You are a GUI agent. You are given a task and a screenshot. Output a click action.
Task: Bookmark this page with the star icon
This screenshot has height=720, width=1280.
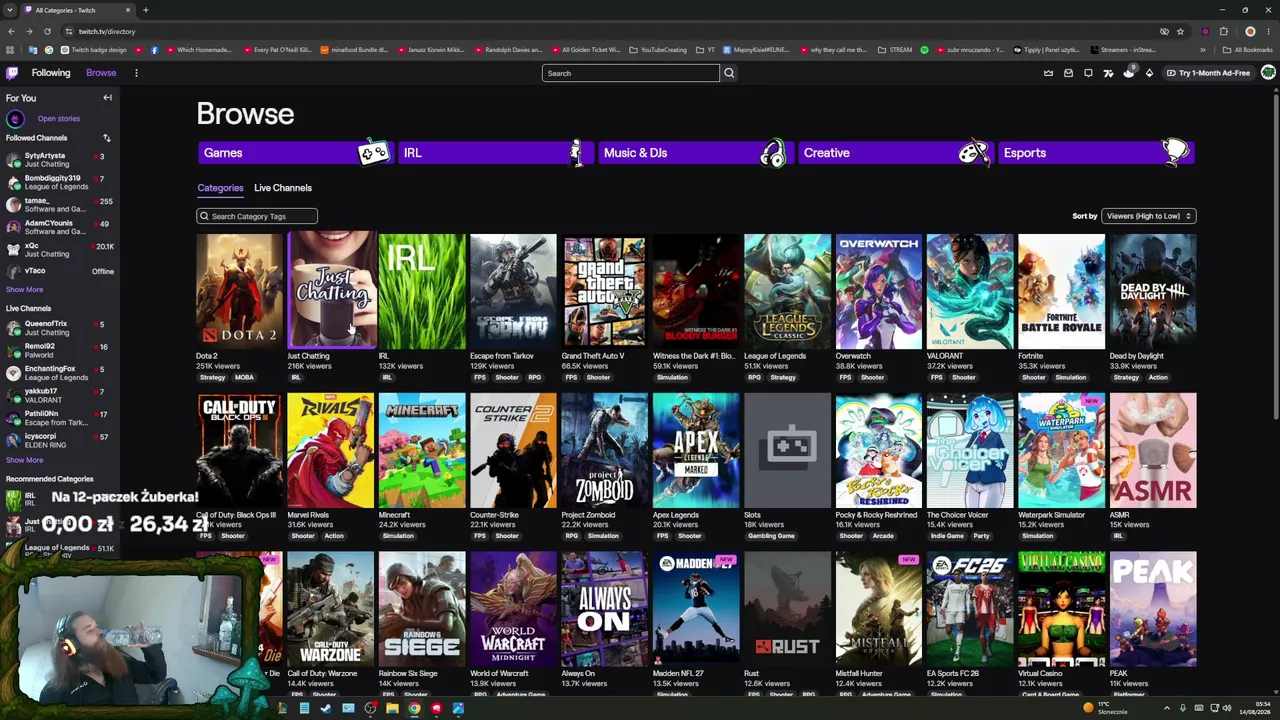(x=1180, y=31)
